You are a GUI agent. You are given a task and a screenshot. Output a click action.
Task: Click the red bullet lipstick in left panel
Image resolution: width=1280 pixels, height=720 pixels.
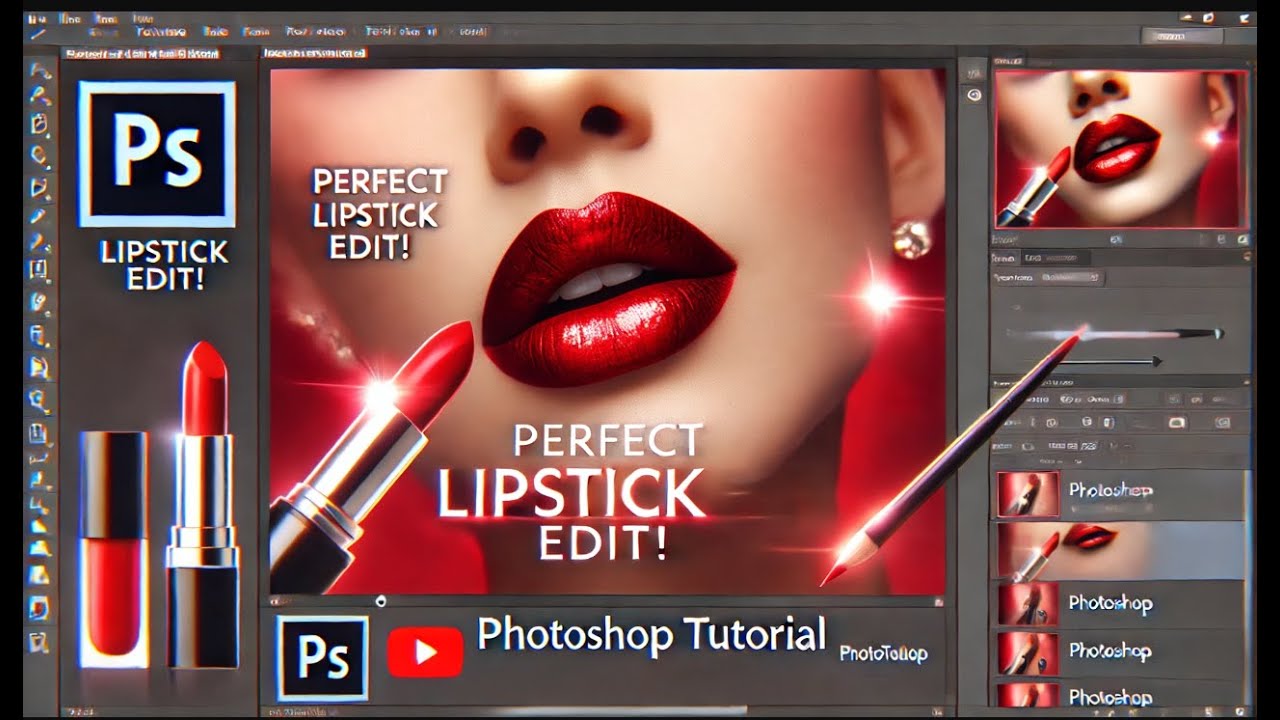pyautogui.click(x=203, y=504)
